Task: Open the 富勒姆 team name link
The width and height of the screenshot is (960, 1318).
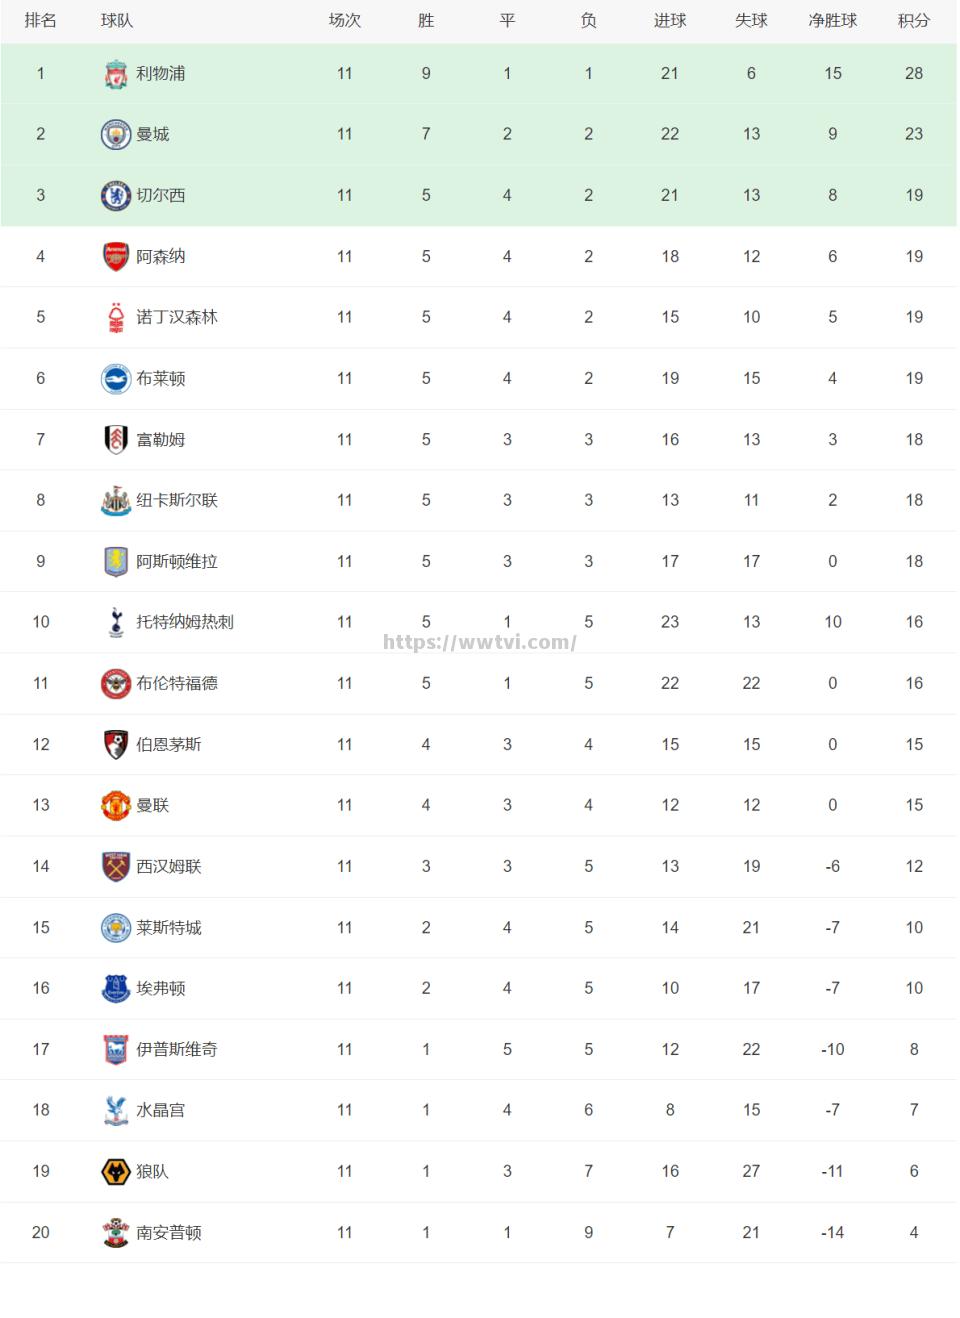Action: coord(161,440)
